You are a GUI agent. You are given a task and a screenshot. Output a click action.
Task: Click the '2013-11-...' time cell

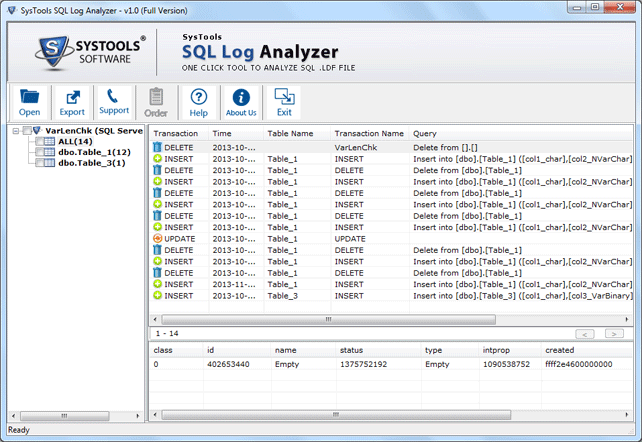click(x=234, y=284)
